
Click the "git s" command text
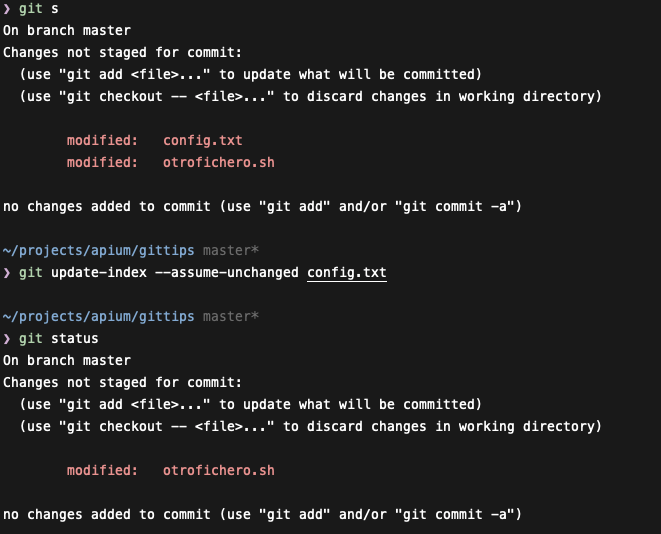click(39, 9)
